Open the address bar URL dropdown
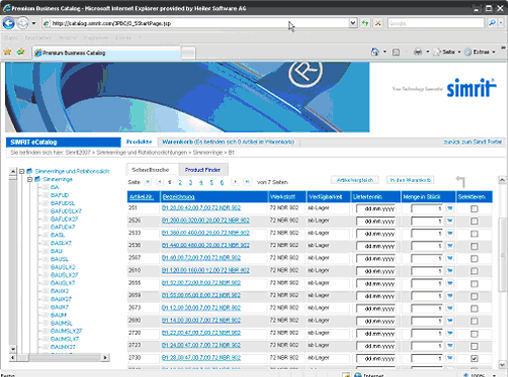Viewport: 508px width, 377px height. pyautogui.click(x=353, y=23)
